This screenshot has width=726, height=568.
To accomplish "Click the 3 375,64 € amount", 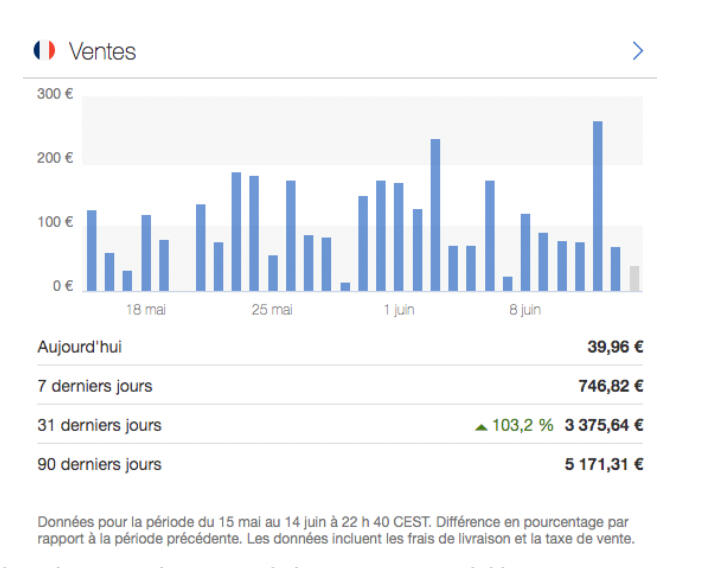I will coord(603,425).
